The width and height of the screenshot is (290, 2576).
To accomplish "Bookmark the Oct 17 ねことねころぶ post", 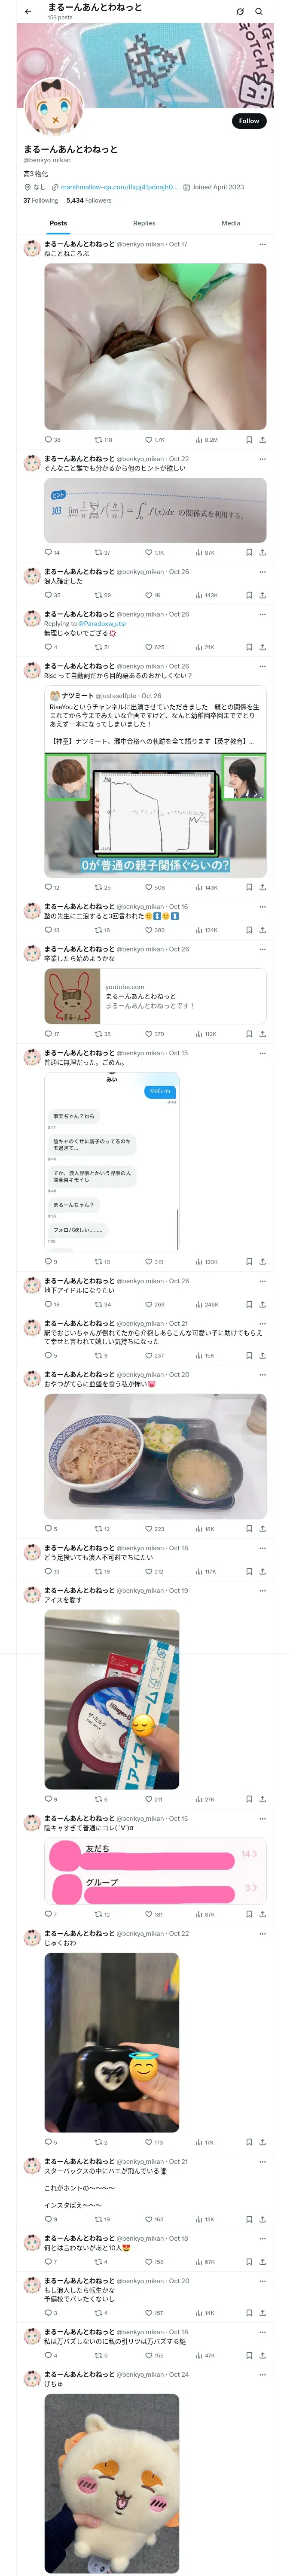I will point(249,439).
